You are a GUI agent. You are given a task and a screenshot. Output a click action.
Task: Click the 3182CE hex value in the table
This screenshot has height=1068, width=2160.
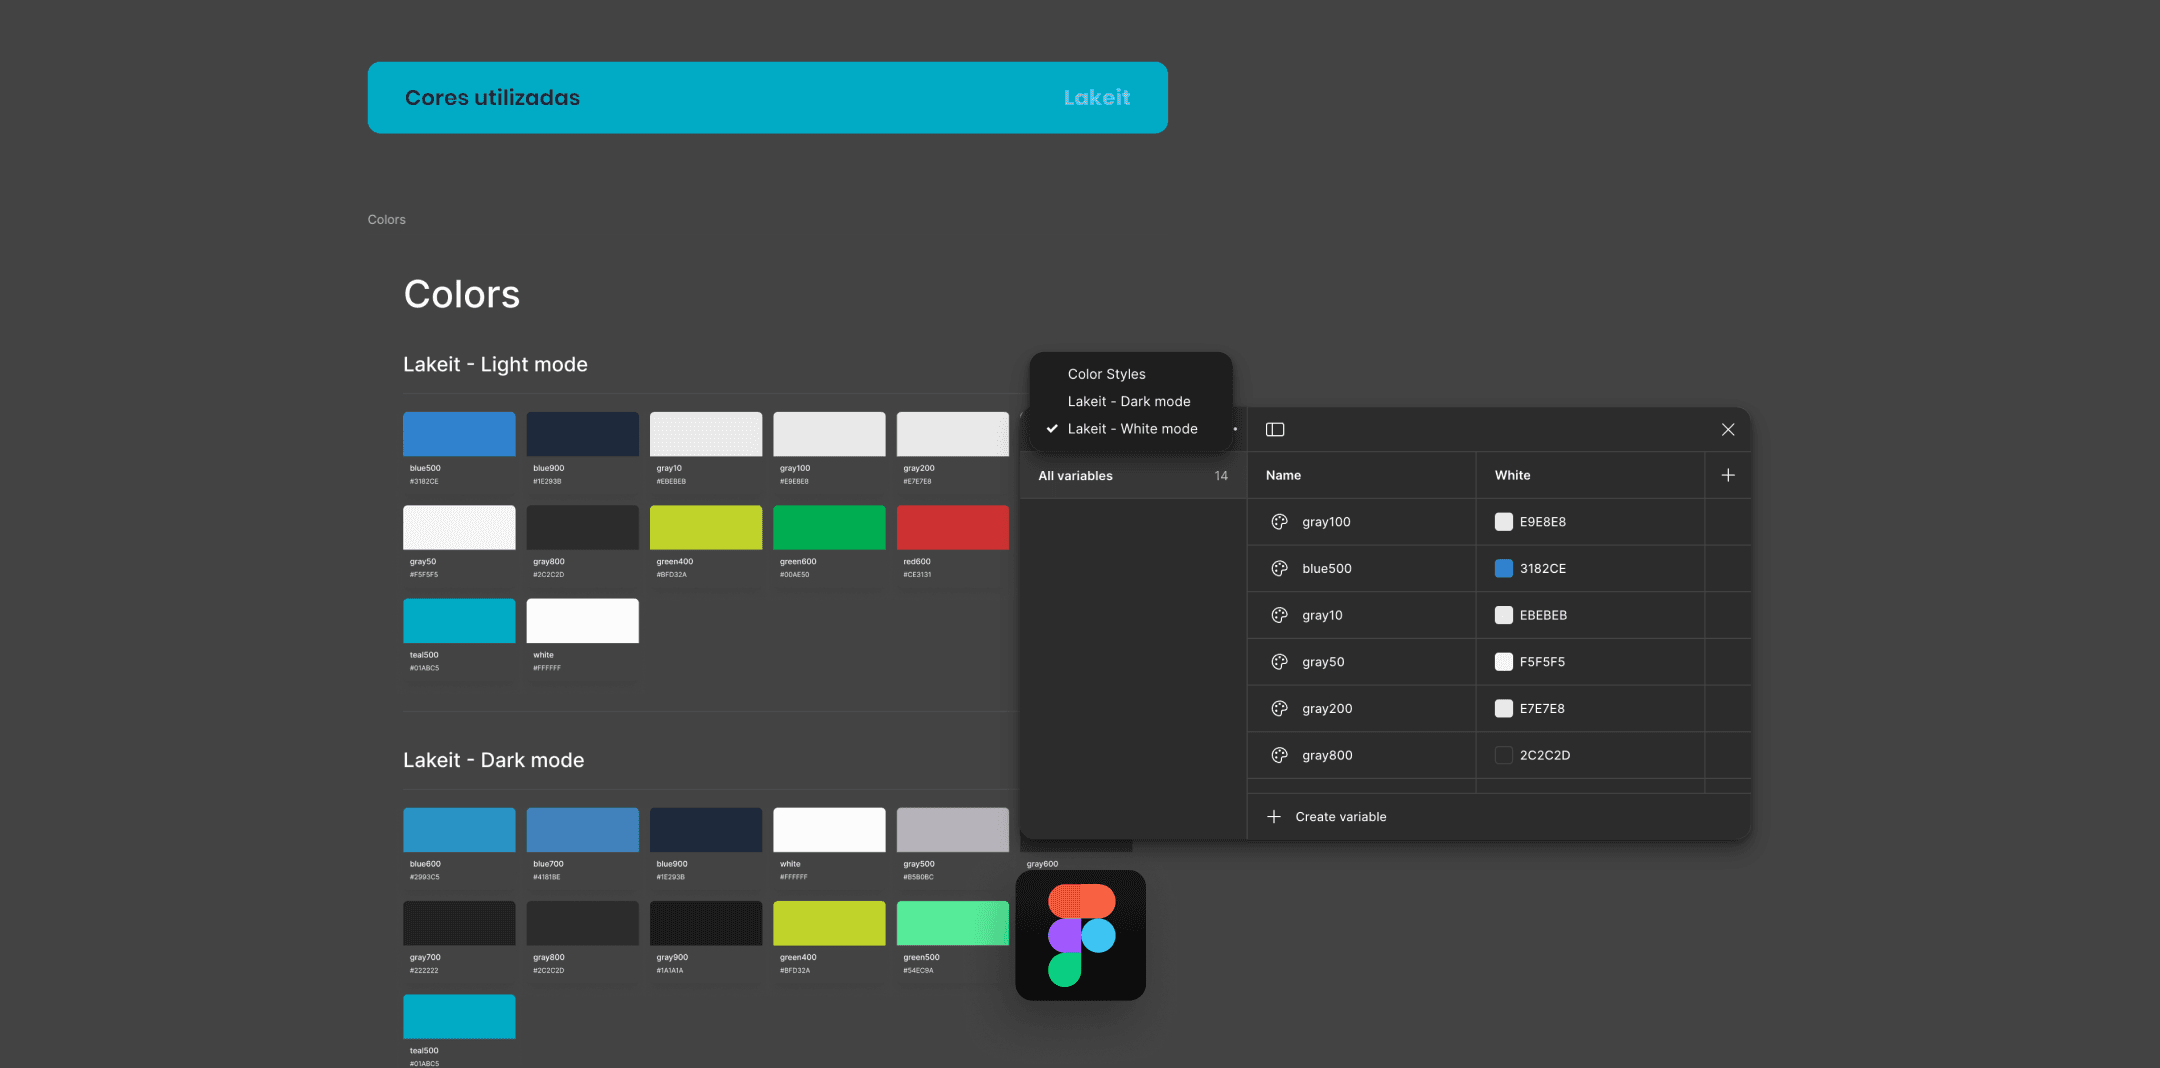(1543, 569)
